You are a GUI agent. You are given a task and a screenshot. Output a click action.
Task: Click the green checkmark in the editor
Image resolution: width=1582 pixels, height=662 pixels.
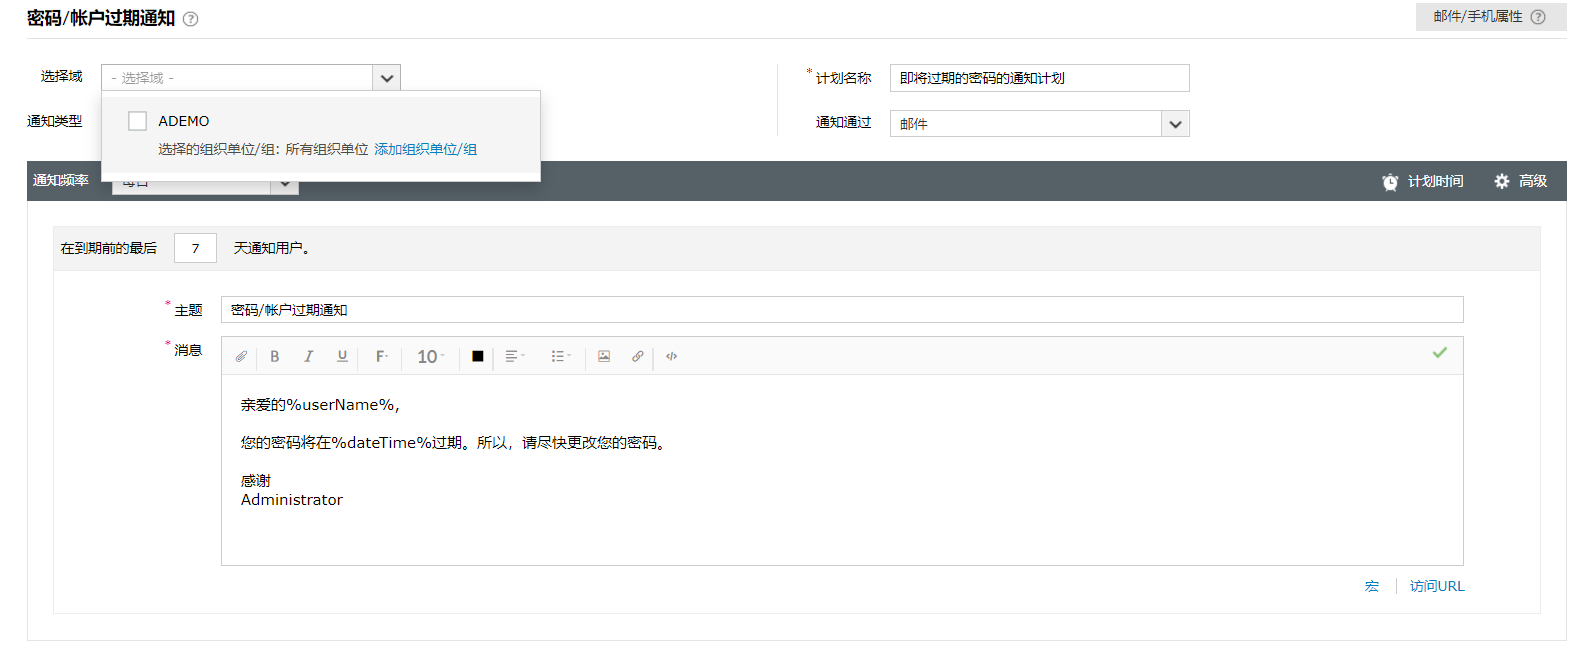(x=1440, y=352)
